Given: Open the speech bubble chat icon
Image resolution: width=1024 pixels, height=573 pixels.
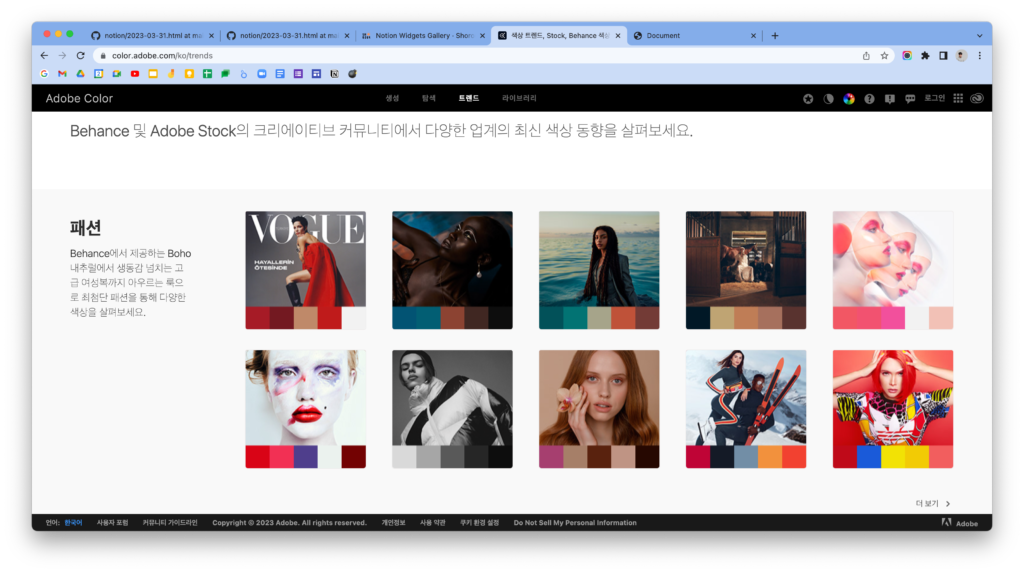Looking at the screenshot, I should pyautogui.click(x=910, y=99).
